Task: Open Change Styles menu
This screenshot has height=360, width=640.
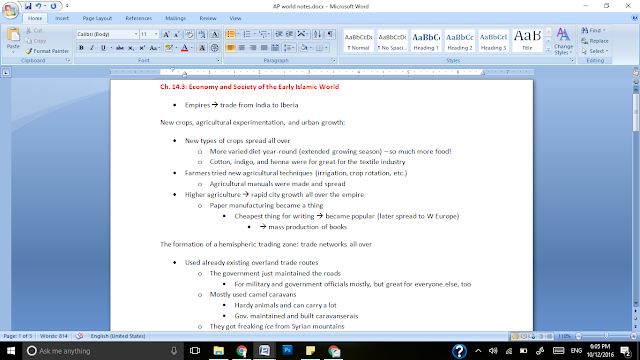Action: [x=563, y=41]
